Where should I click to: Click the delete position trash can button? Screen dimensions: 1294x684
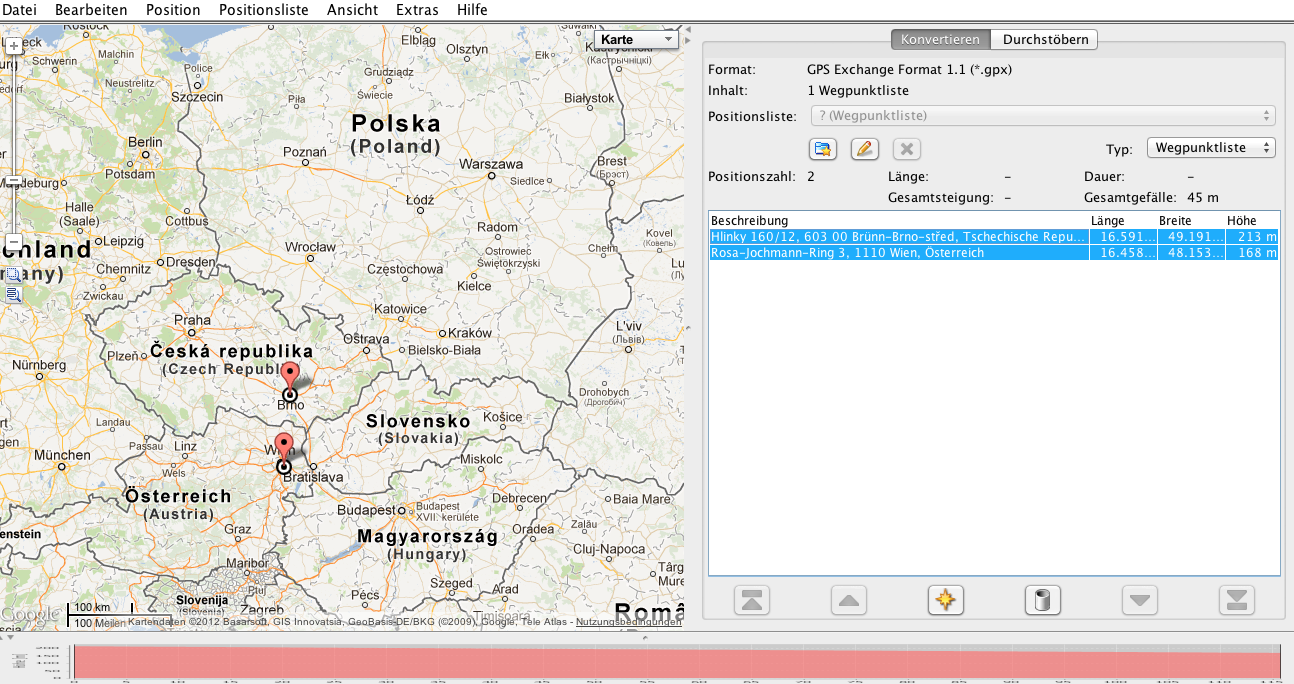point(1042,600)
